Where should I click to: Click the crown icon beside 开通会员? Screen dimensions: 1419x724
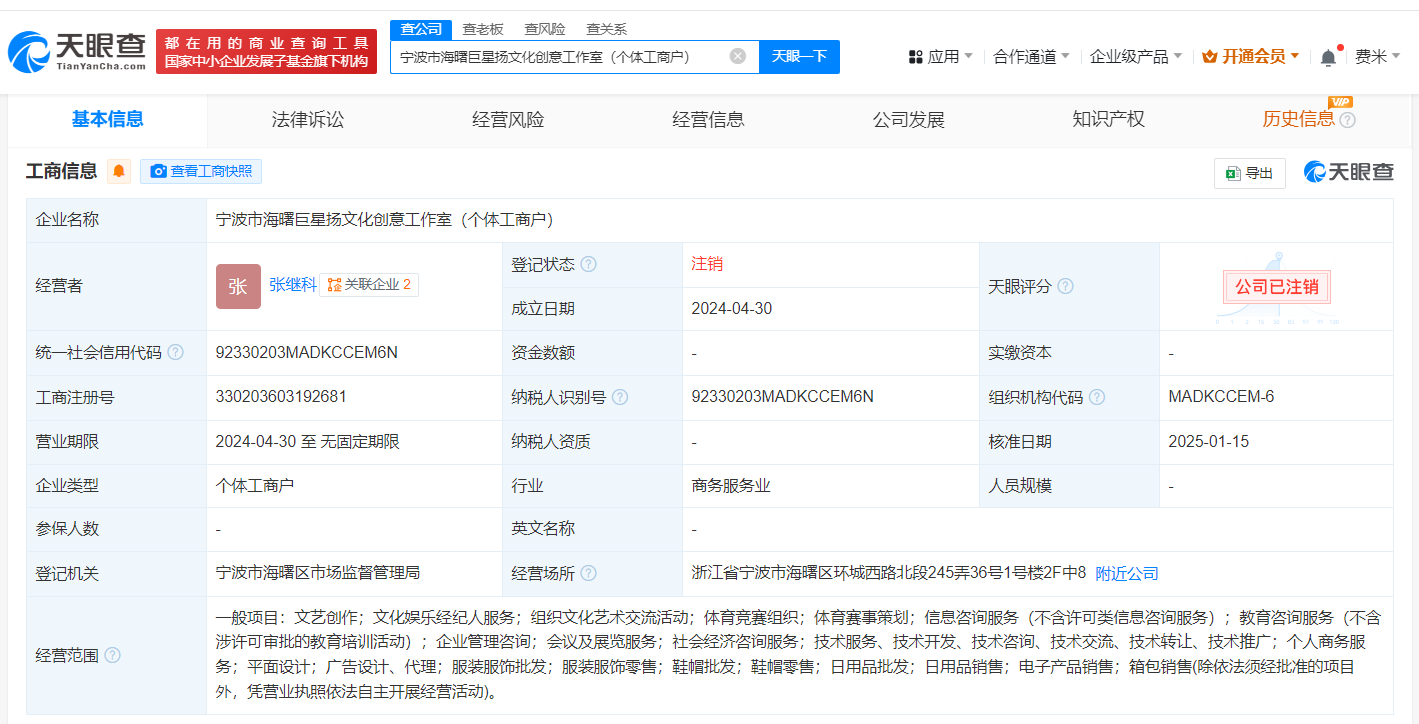[1209, 56]
